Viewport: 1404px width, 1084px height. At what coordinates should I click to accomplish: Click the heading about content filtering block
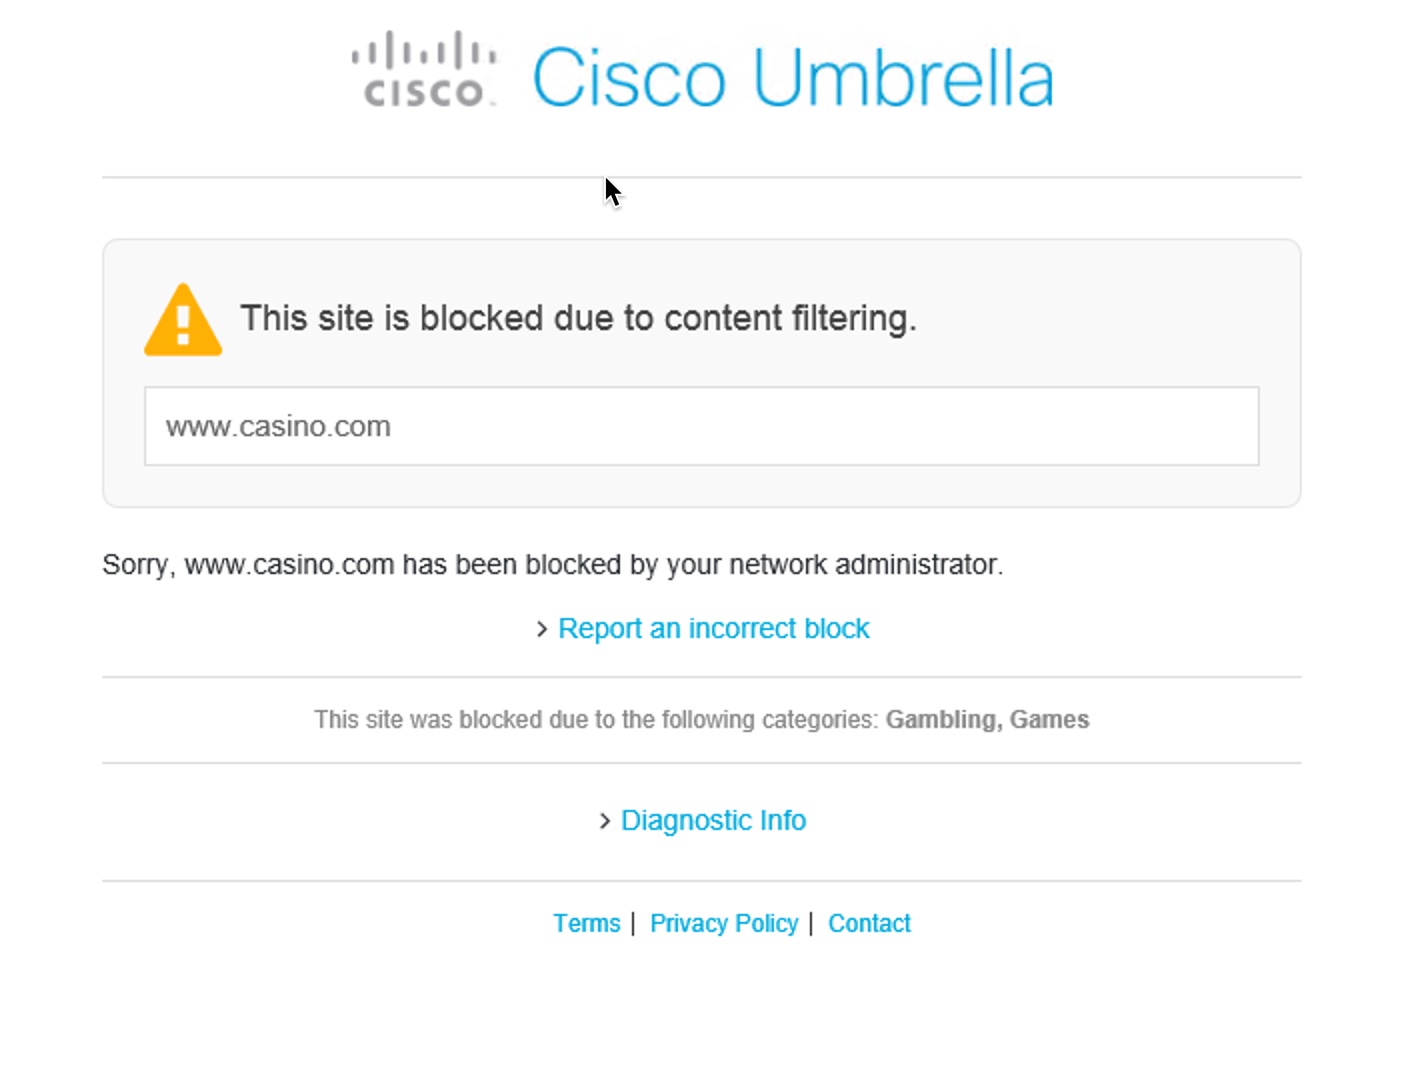click(578, 319)
